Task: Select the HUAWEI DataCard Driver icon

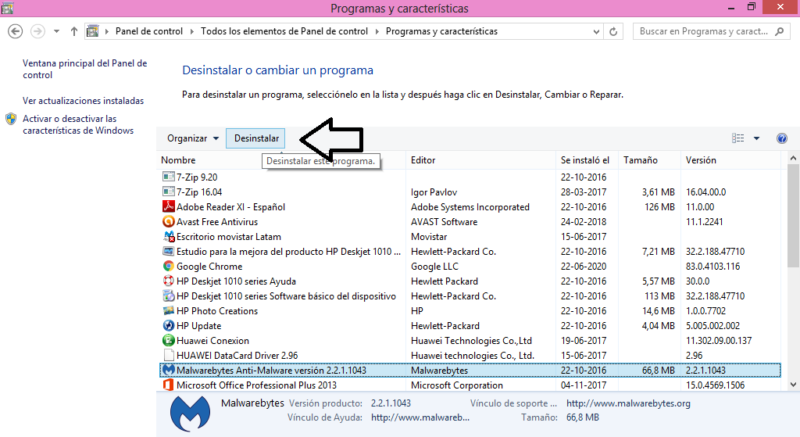Action: (168, 355)
